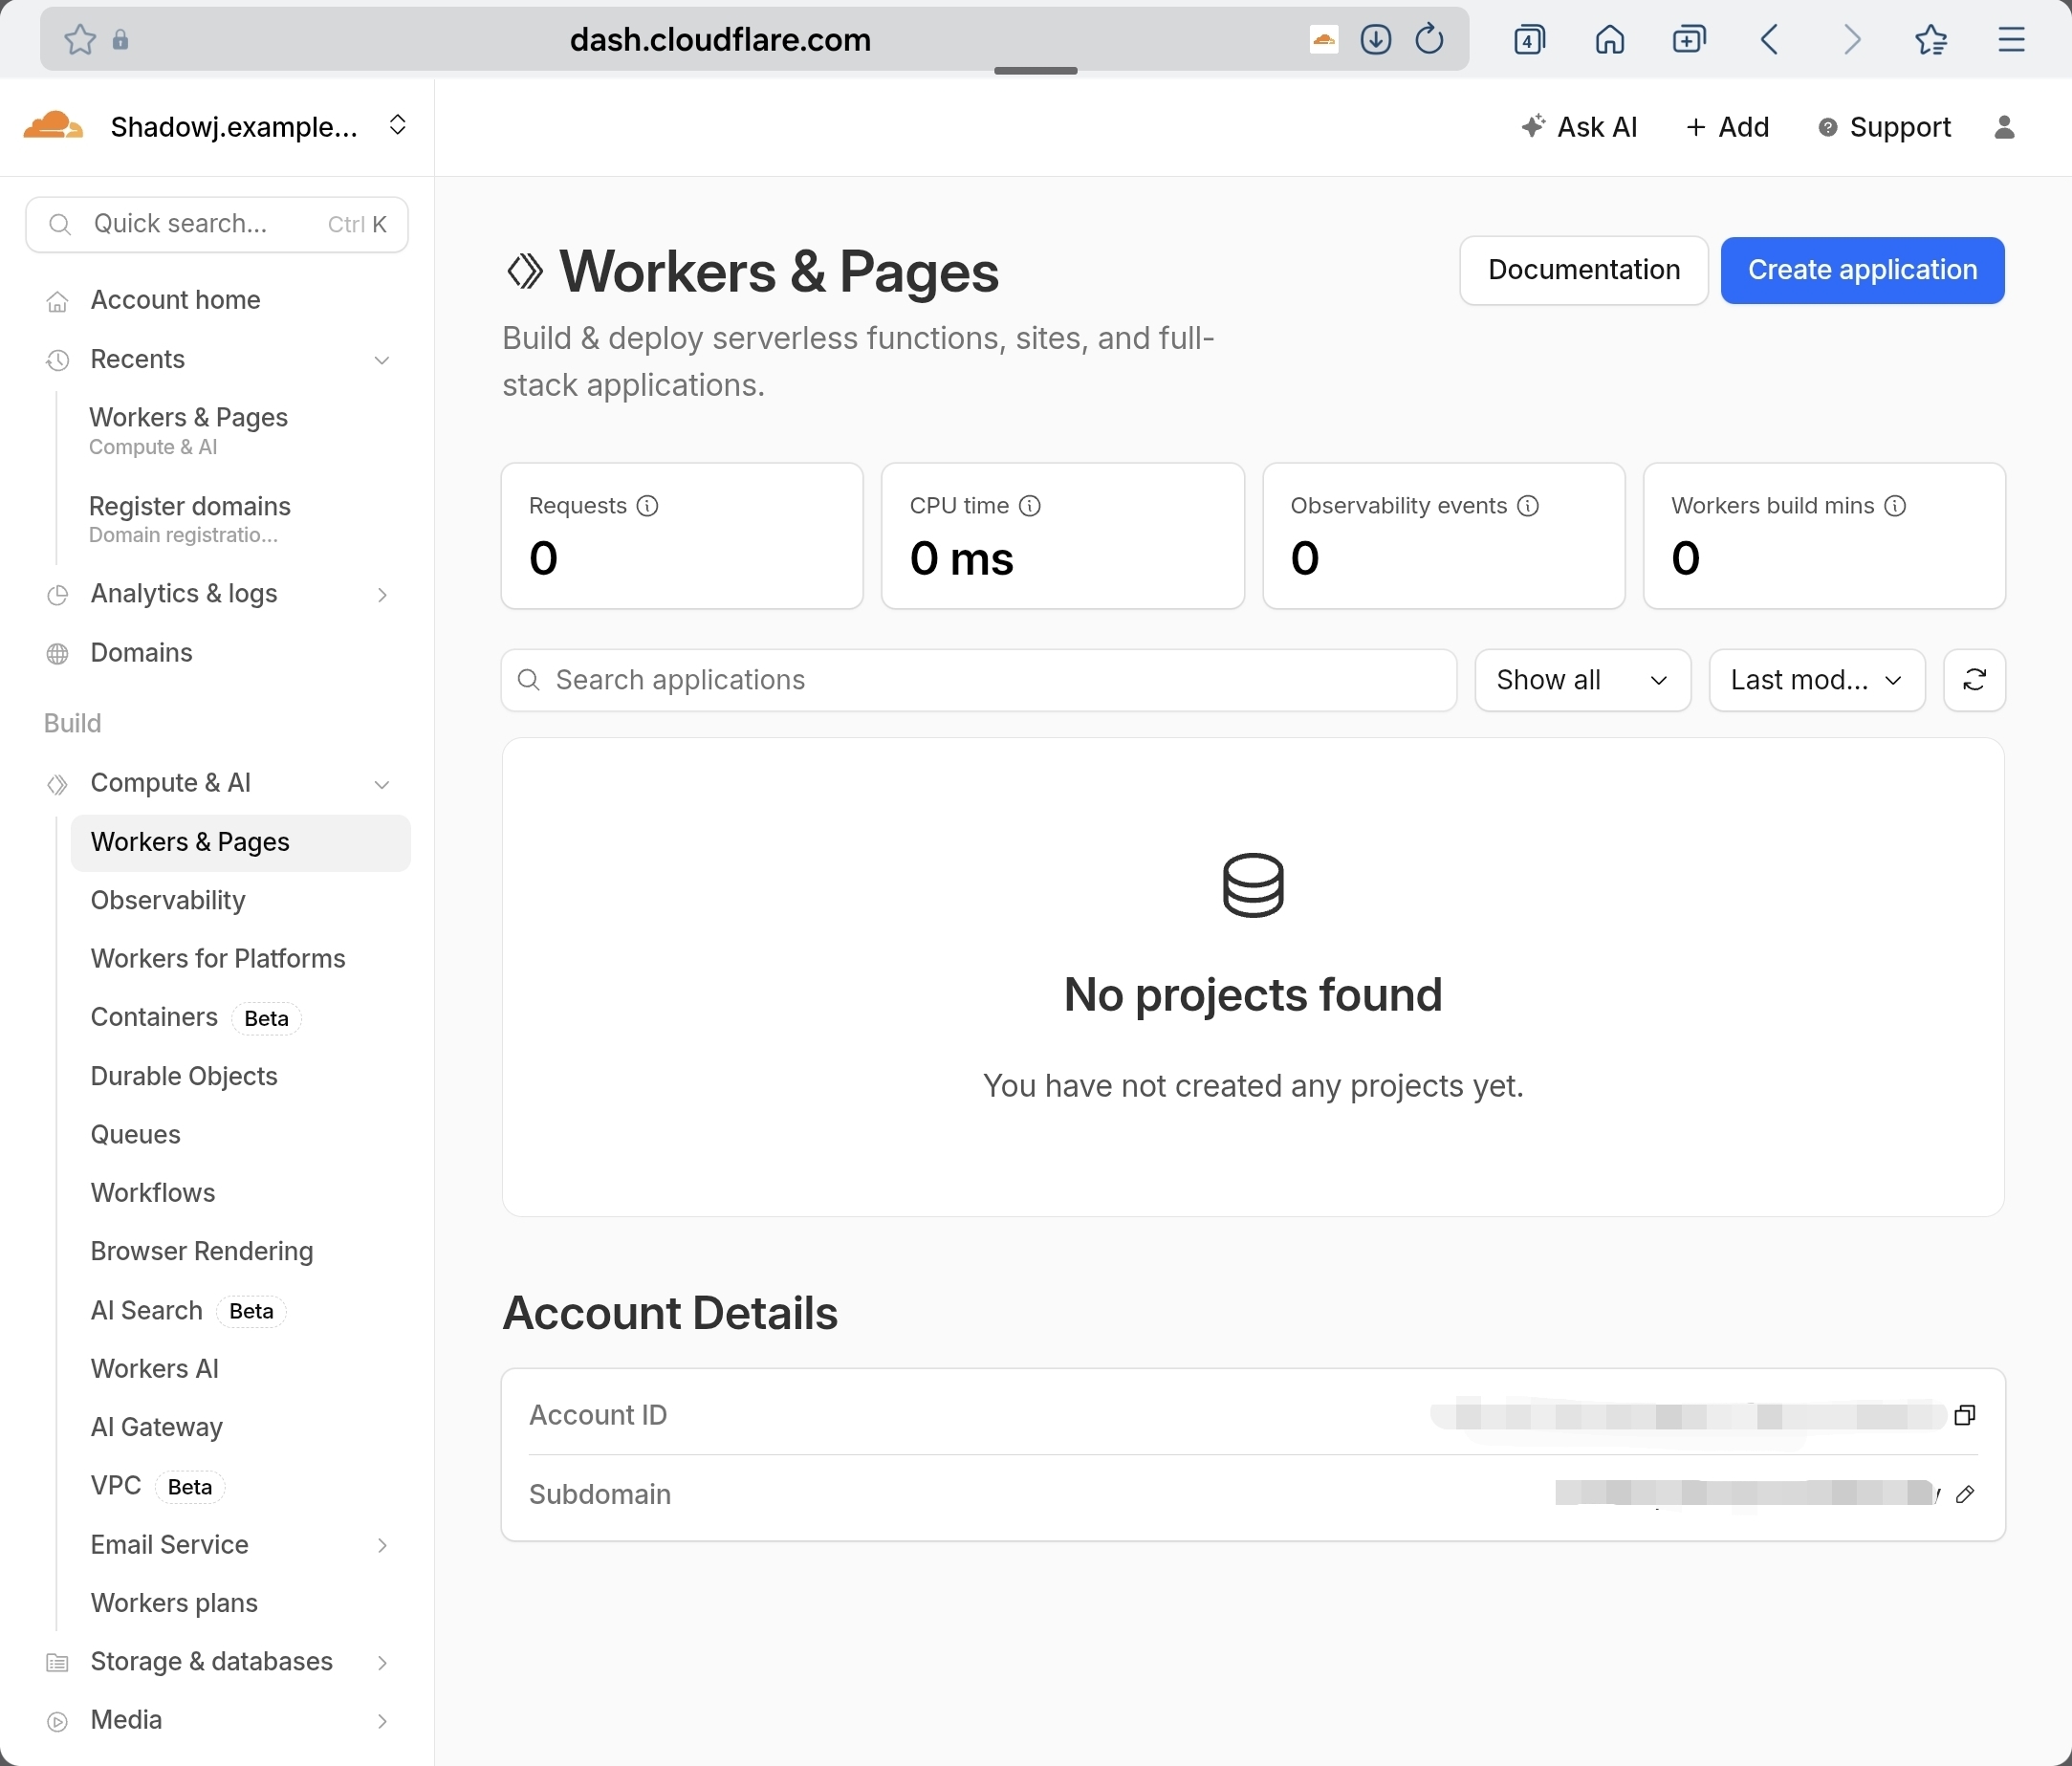2072x1766 pixels.
Task: Click the CPU time info icon
Action: click(x=1029, y=506)
